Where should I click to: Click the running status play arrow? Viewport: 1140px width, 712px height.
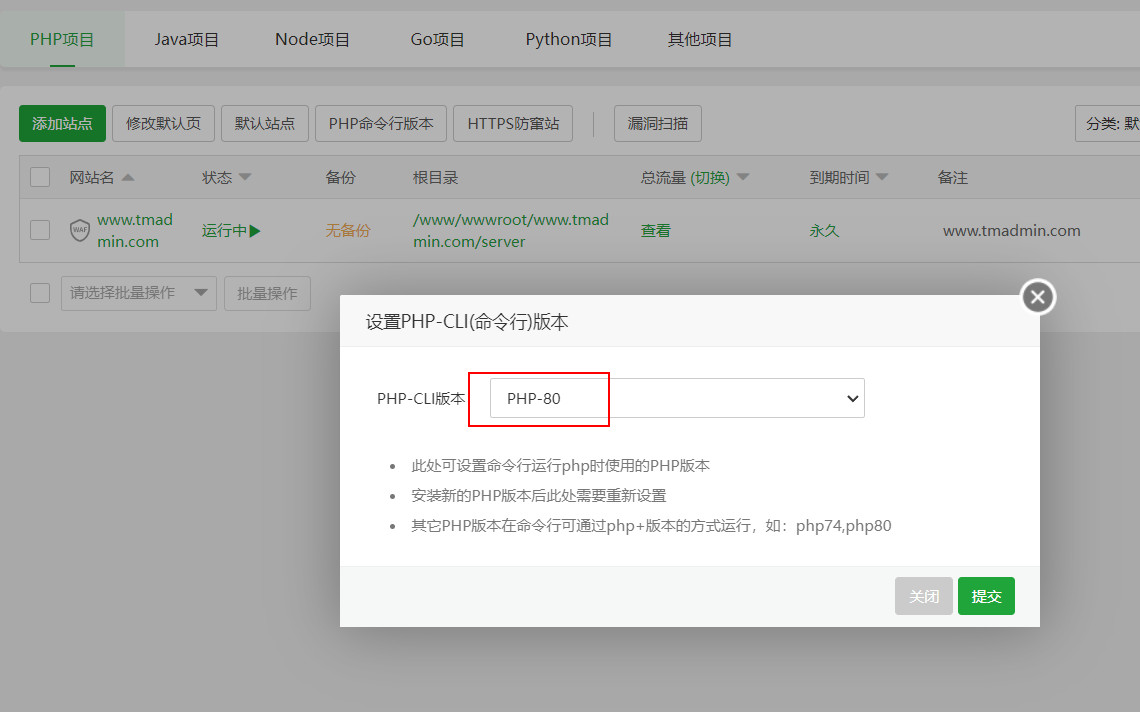(255, 230)
